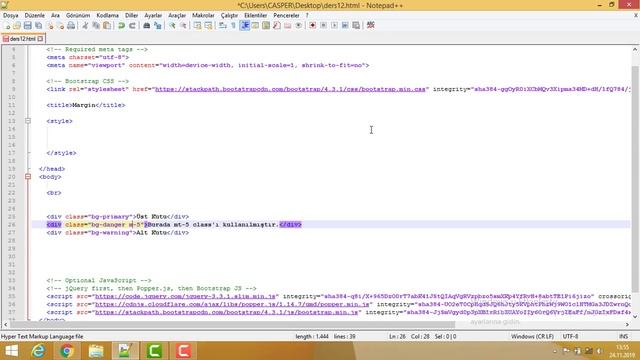This screenshot has width=640, height=360.
Task: Follow the stackpath bootstrap.min.js link
Action: pos(227,312)
